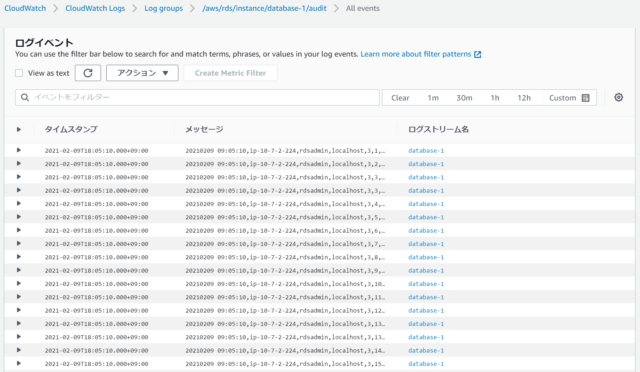640x372 pixels.
Task: Click the external link icon after filter patterns
Action: point(478,54)
